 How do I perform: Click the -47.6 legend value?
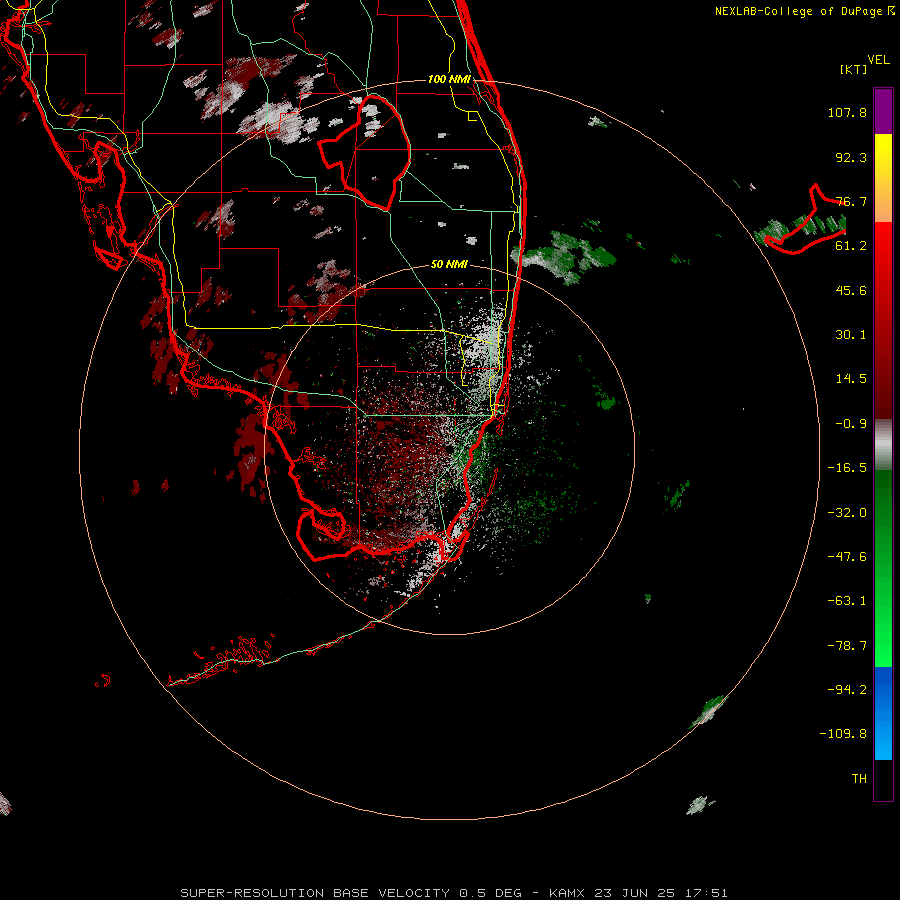pyautogui.click(x=847, y=557)
